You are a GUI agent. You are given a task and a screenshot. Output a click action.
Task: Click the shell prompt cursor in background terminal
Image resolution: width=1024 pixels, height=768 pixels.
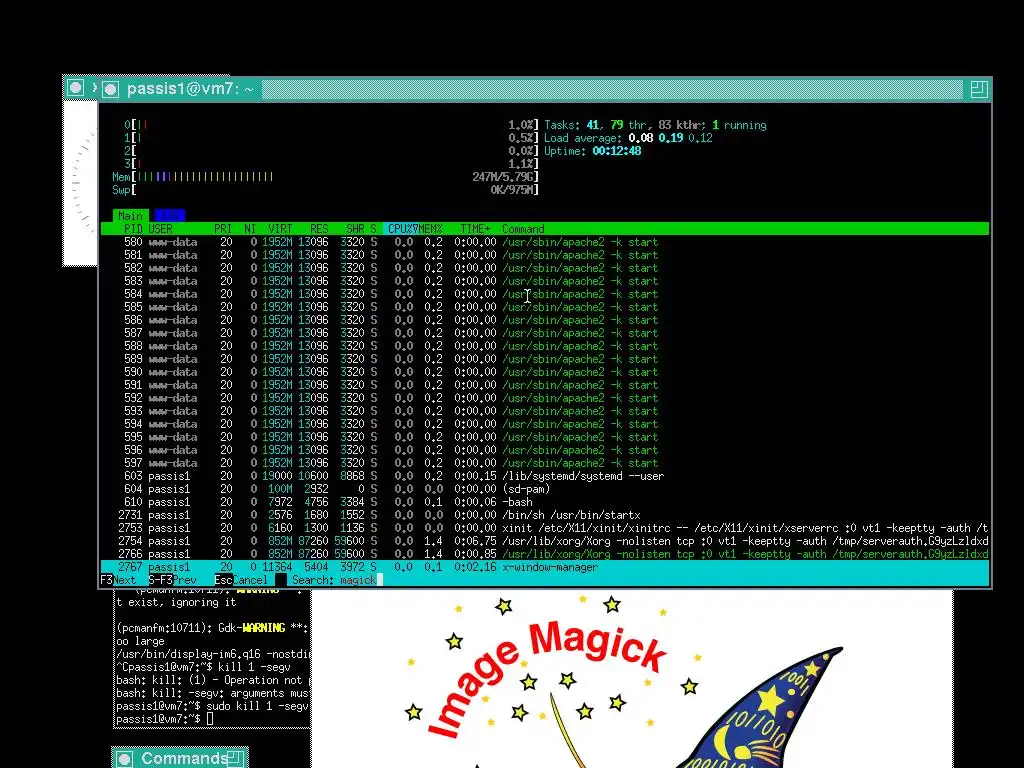tap(210, 719)
